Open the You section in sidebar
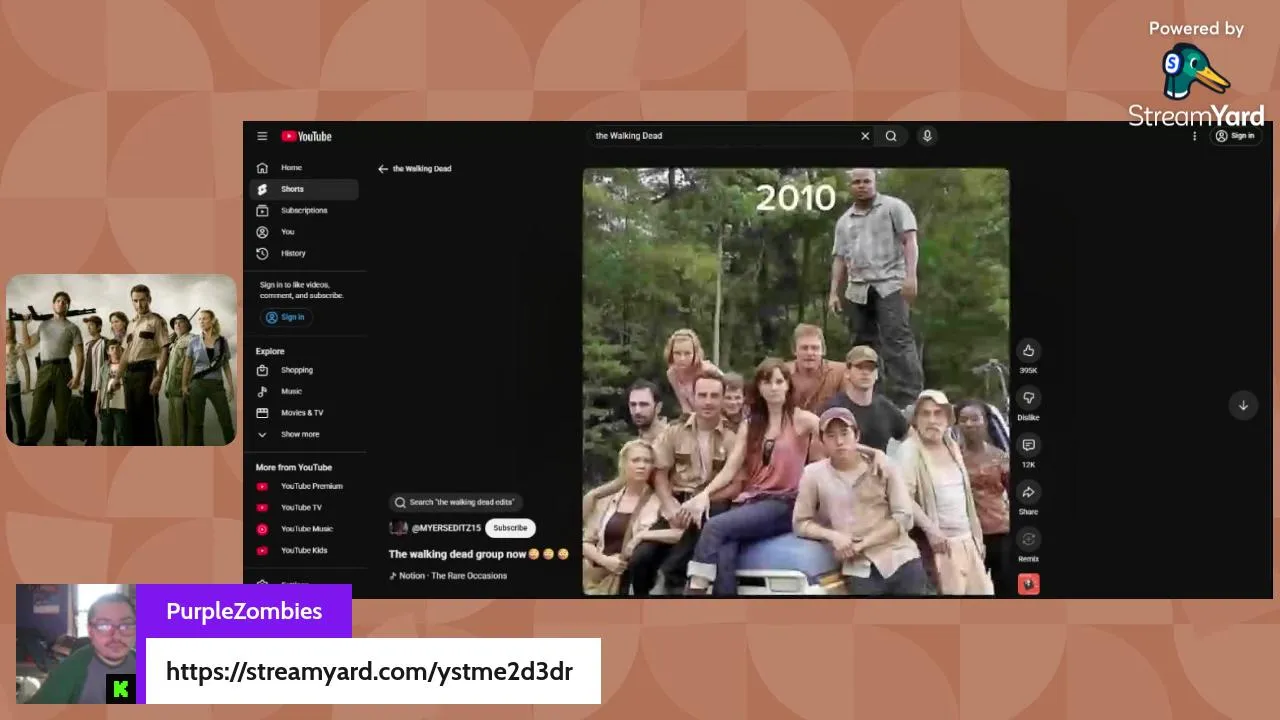This screenshot has height=720, width=1280. [x=304, y=232]
